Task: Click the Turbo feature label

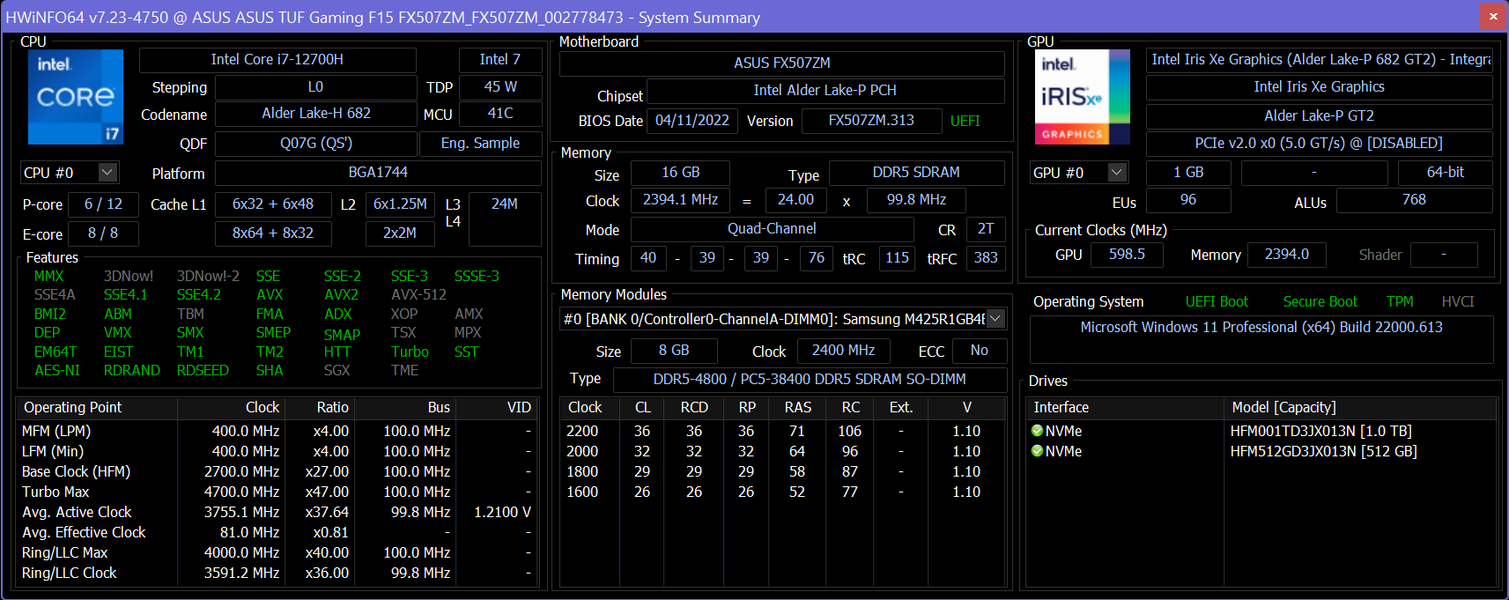Action: coord(410,352)
